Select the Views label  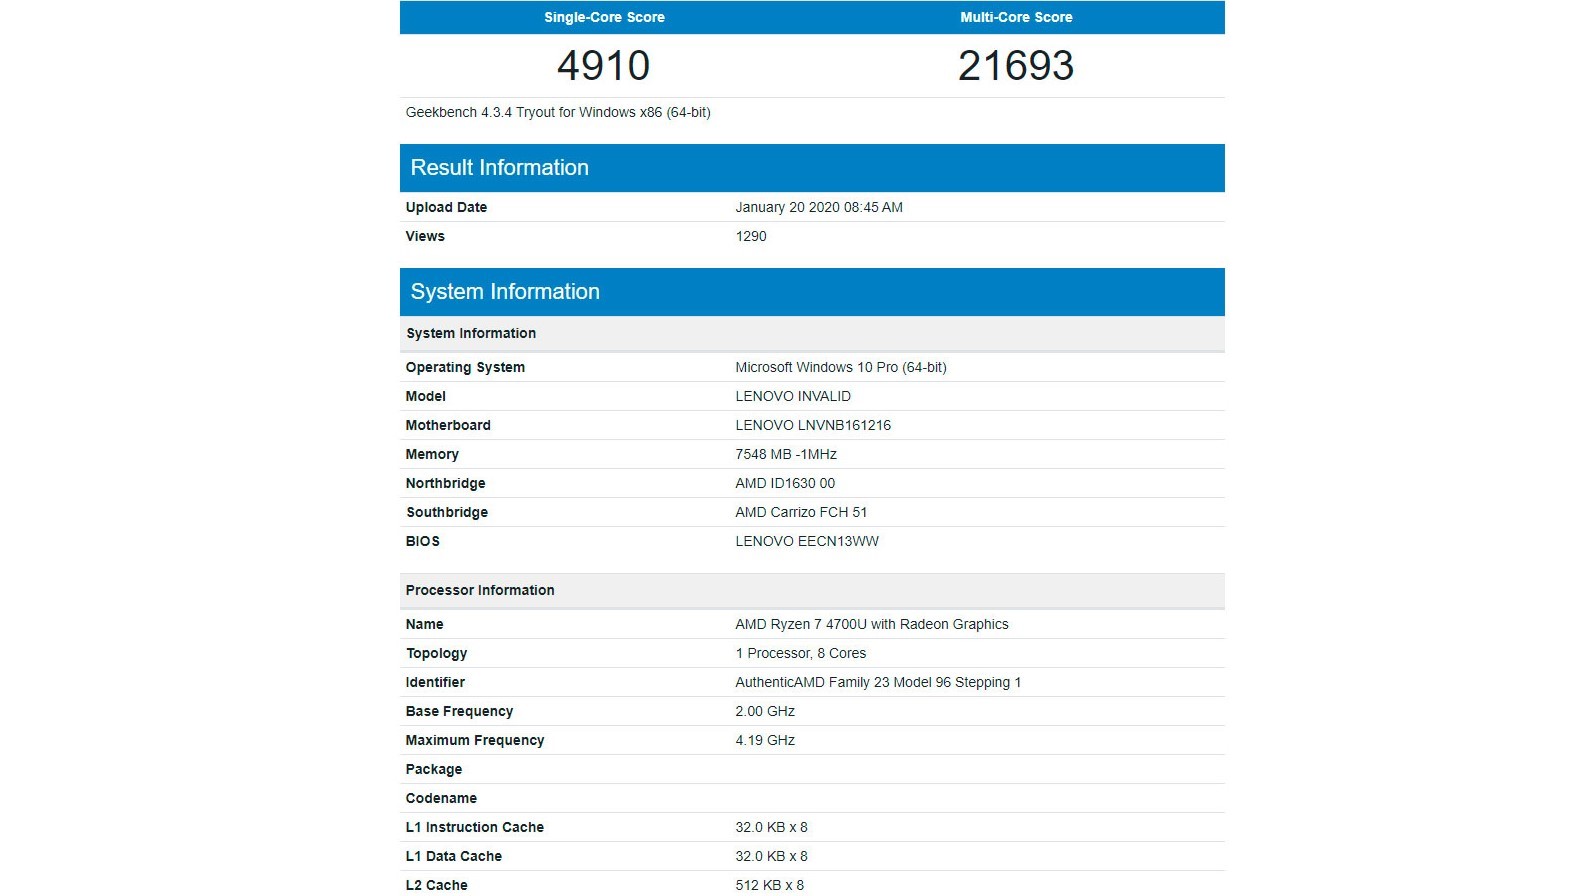pyautogui.click(x=425, y=236)
